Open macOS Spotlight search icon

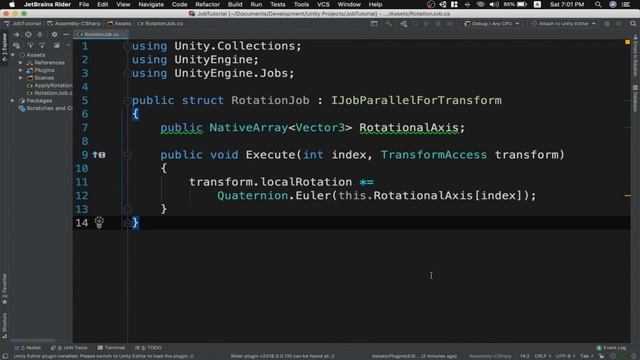[598, 4]
